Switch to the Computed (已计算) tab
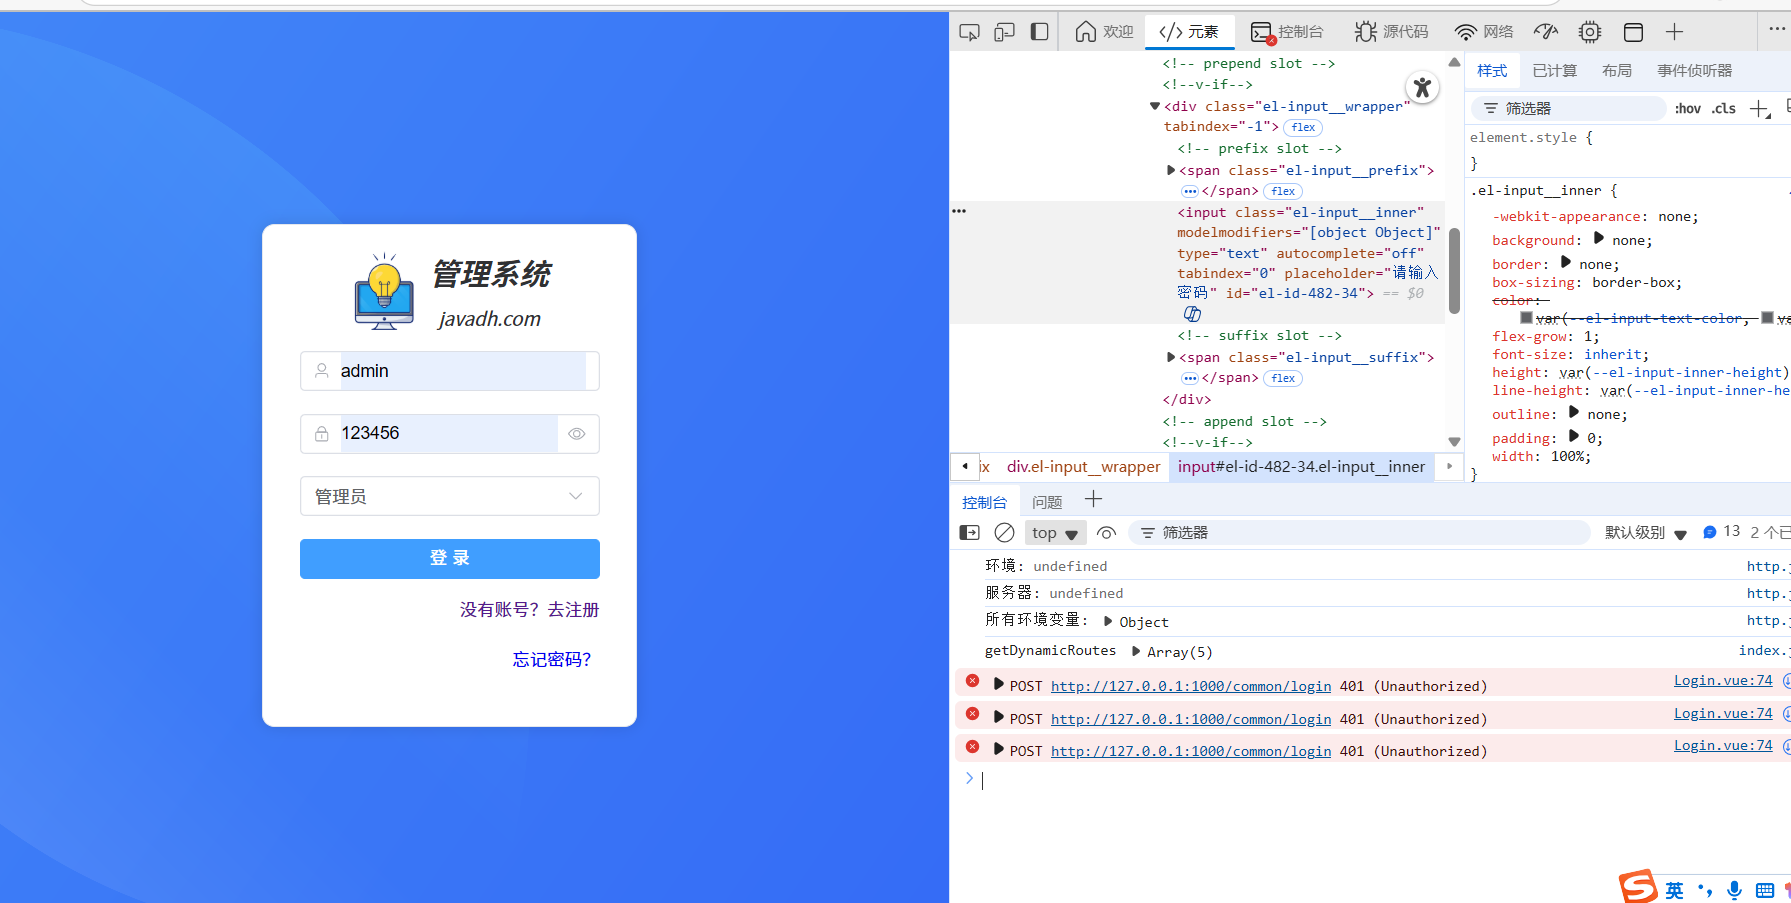Viewport: 1791px width, 903px height. point(1554,71)
